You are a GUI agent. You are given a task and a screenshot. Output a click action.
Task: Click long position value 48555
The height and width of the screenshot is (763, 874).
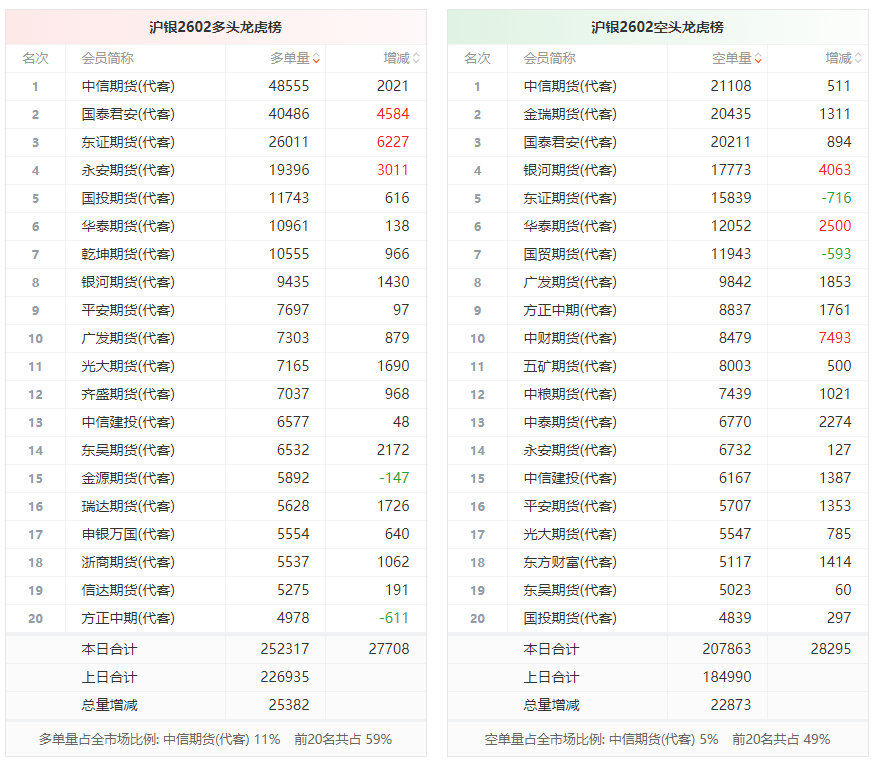click(x=289, y=86)
